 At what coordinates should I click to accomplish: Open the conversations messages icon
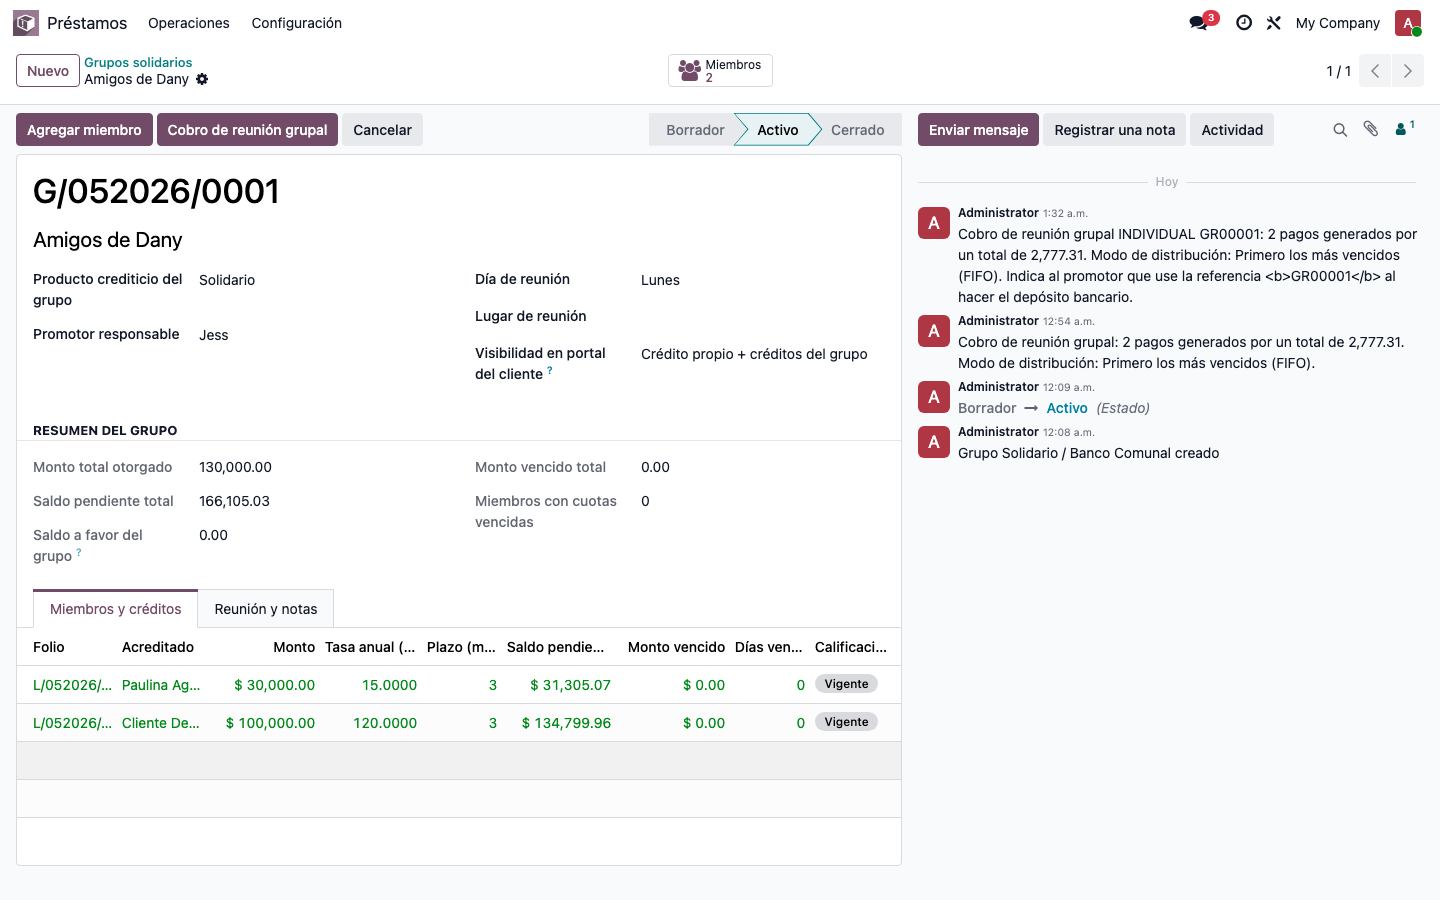1198,23
